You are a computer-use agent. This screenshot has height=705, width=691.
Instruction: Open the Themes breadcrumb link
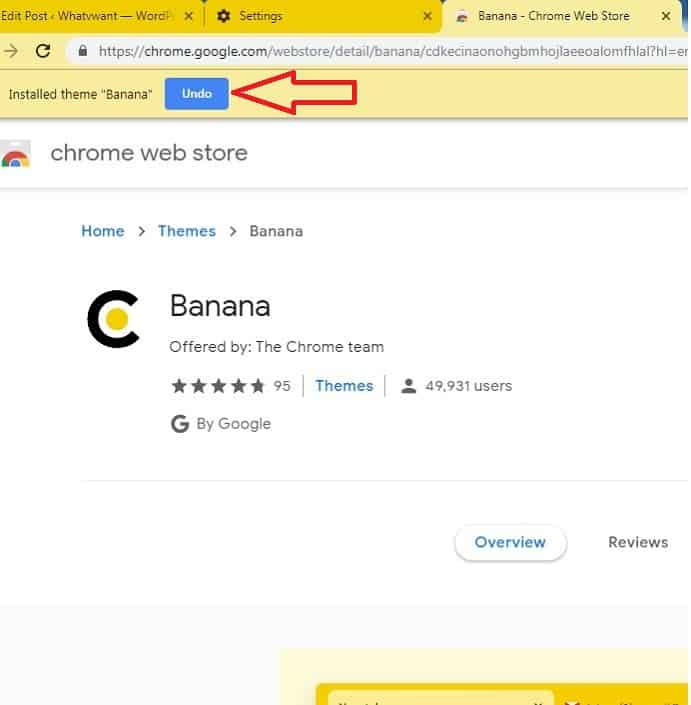[187, 231]
